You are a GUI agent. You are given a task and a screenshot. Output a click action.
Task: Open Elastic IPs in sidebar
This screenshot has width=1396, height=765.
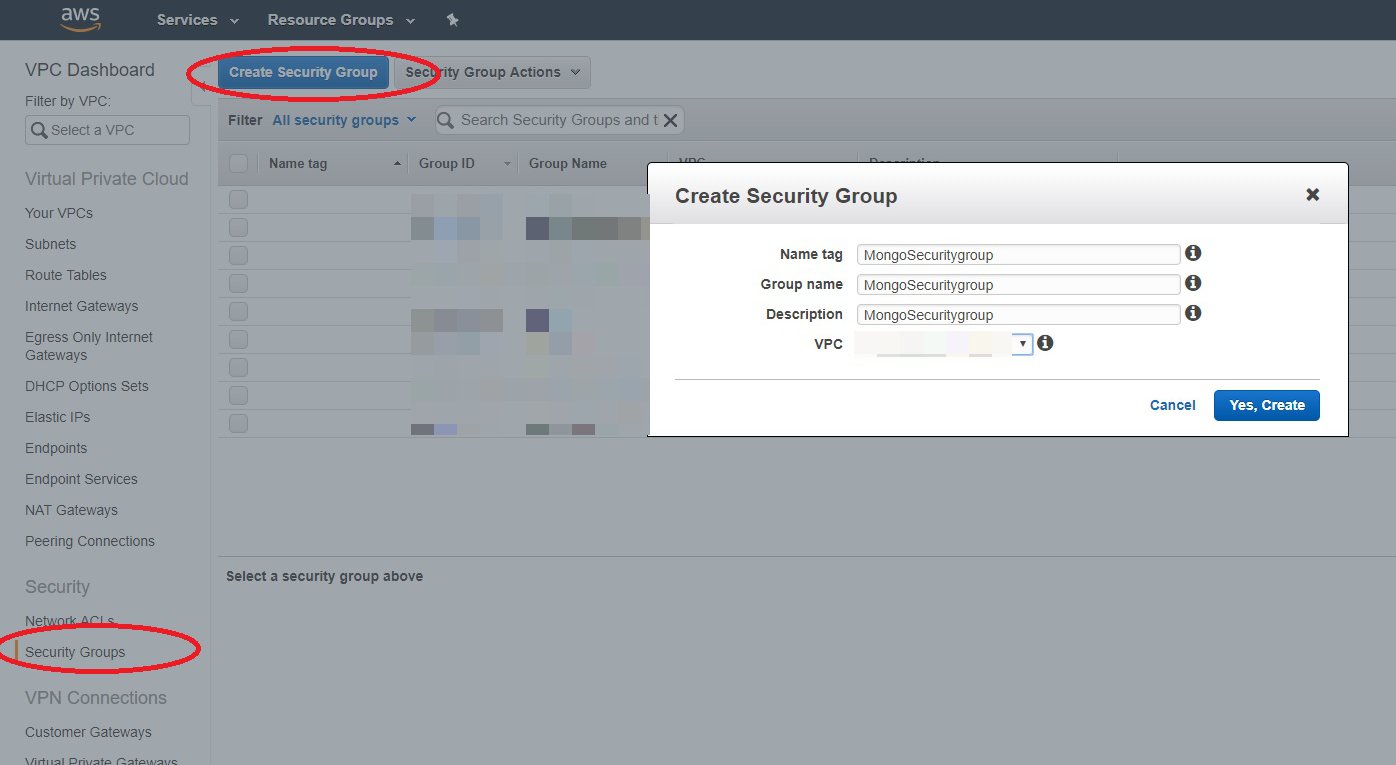click(58, 417)
